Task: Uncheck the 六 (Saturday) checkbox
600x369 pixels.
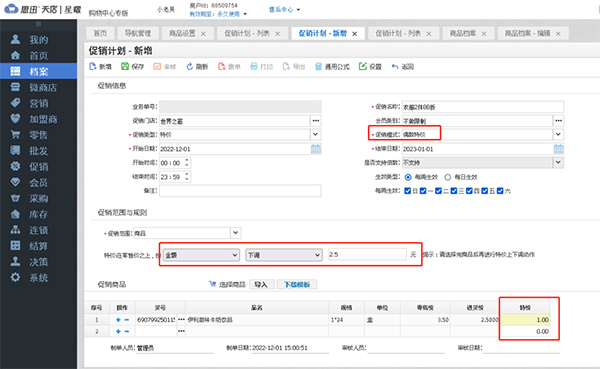Action: [x=500, y=191]
